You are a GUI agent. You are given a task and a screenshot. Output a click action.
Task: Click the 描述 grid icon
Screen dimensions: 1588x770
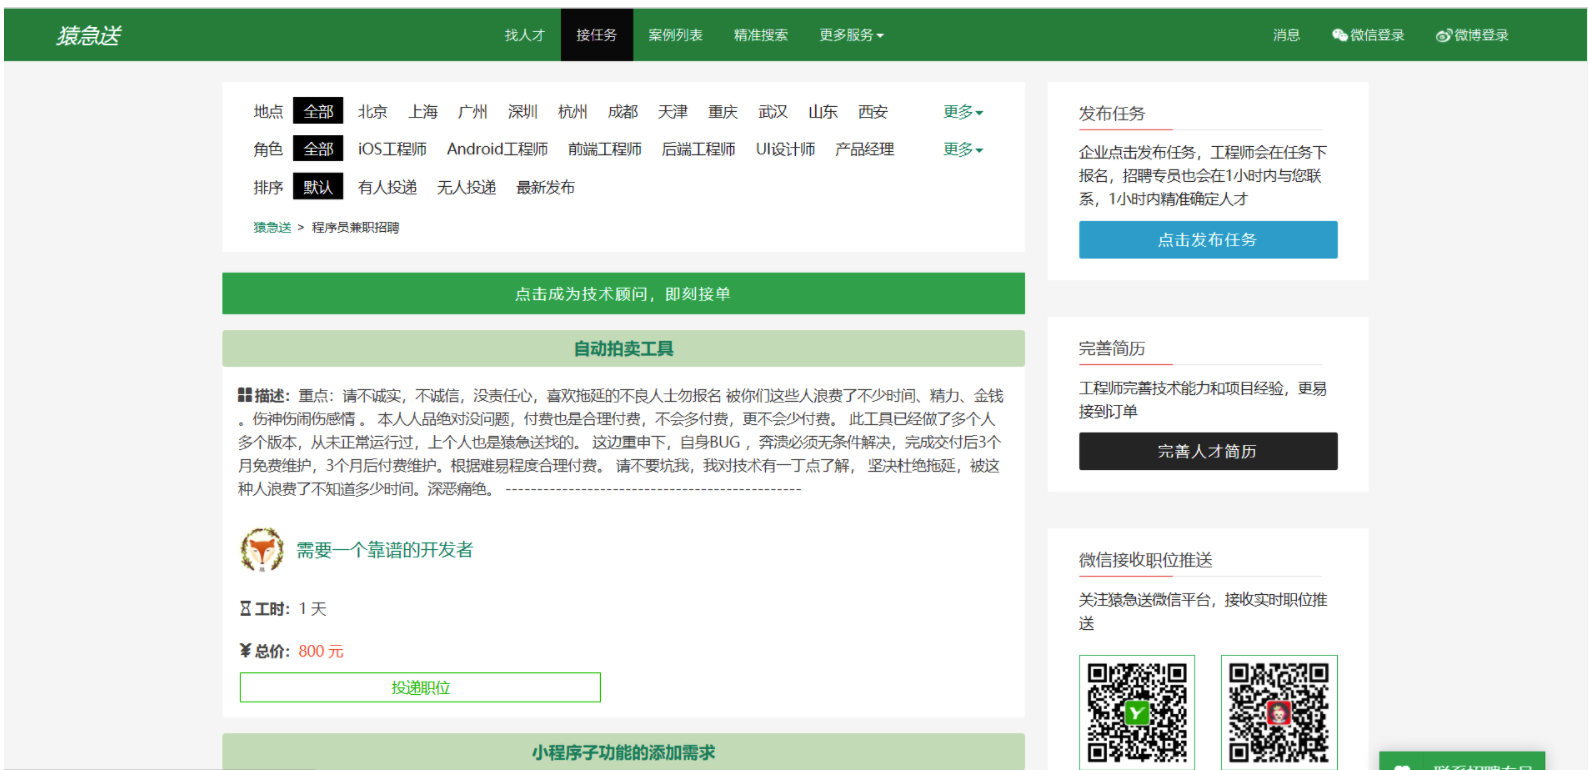tap(245, 395)
